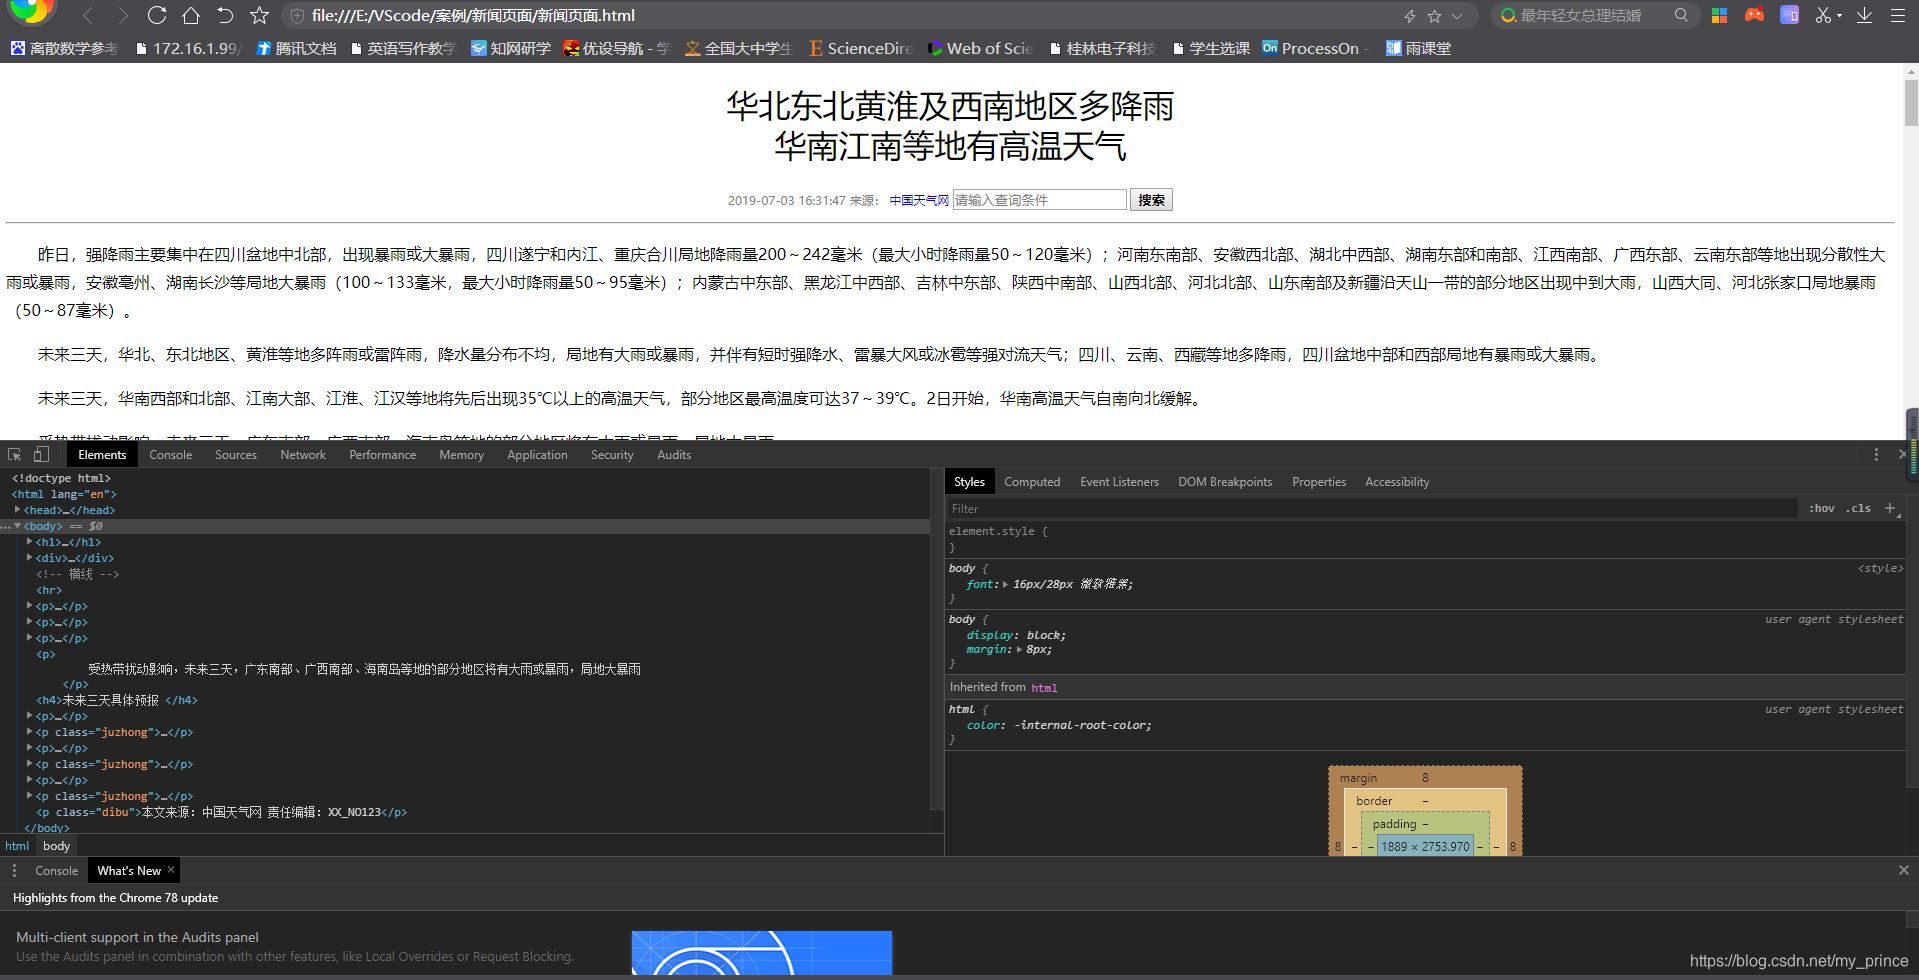
Task: Toggle the device toolbar icon
Action: pos(41,454)
